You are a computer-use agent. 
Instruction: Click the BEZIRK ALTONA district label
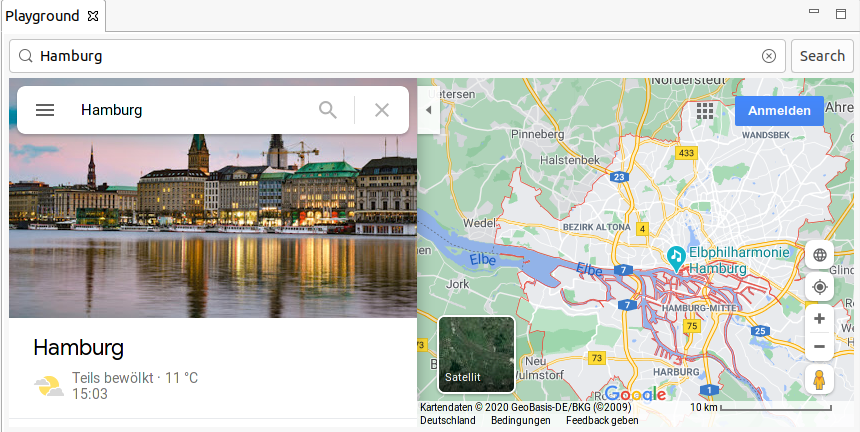click(597, 226)
